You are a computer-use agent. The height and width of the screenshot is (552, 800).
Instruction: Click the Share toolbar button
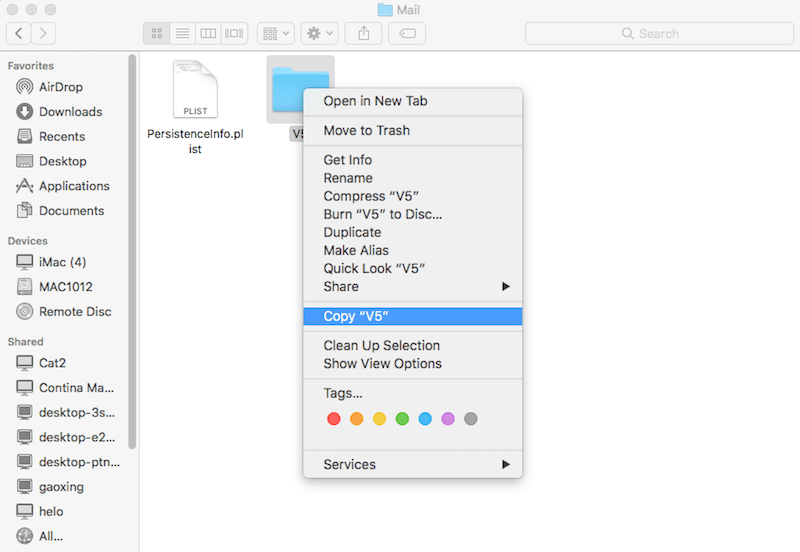click(362, 33)
